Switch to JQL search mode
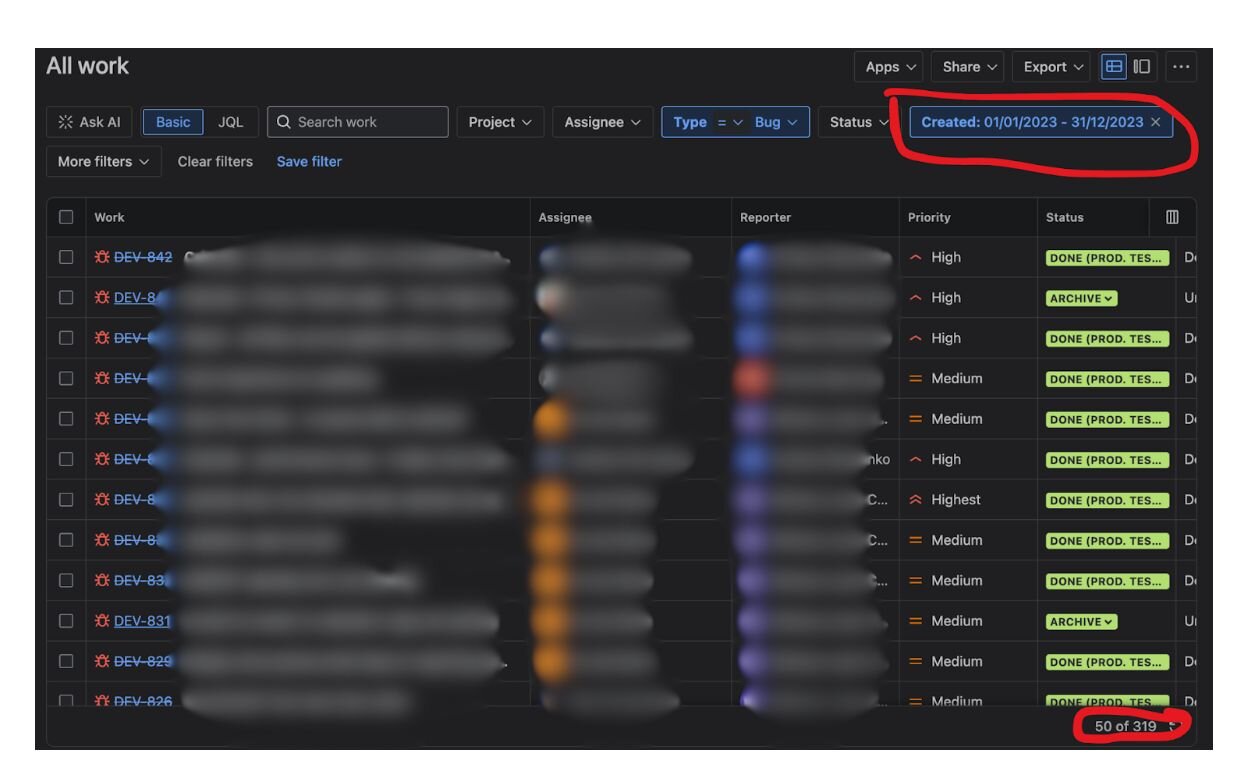1244x770 pixels. [x=230, y=122]
